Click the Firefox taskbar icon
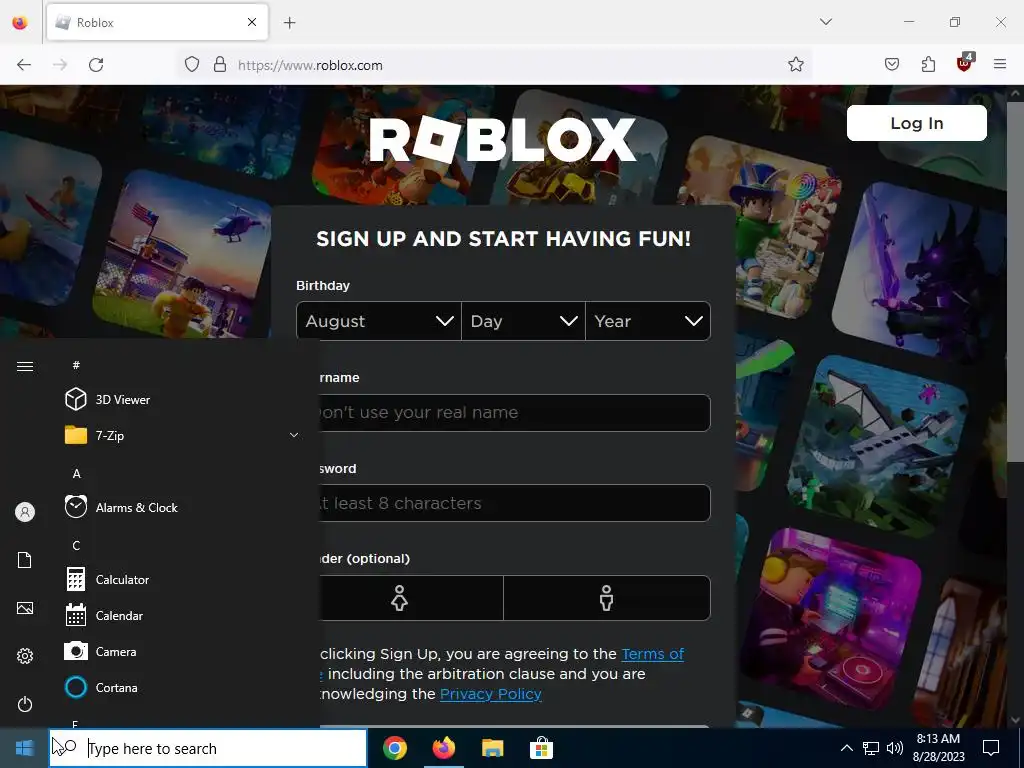The width and height of the screenshot is (1024, 768). 444,748
